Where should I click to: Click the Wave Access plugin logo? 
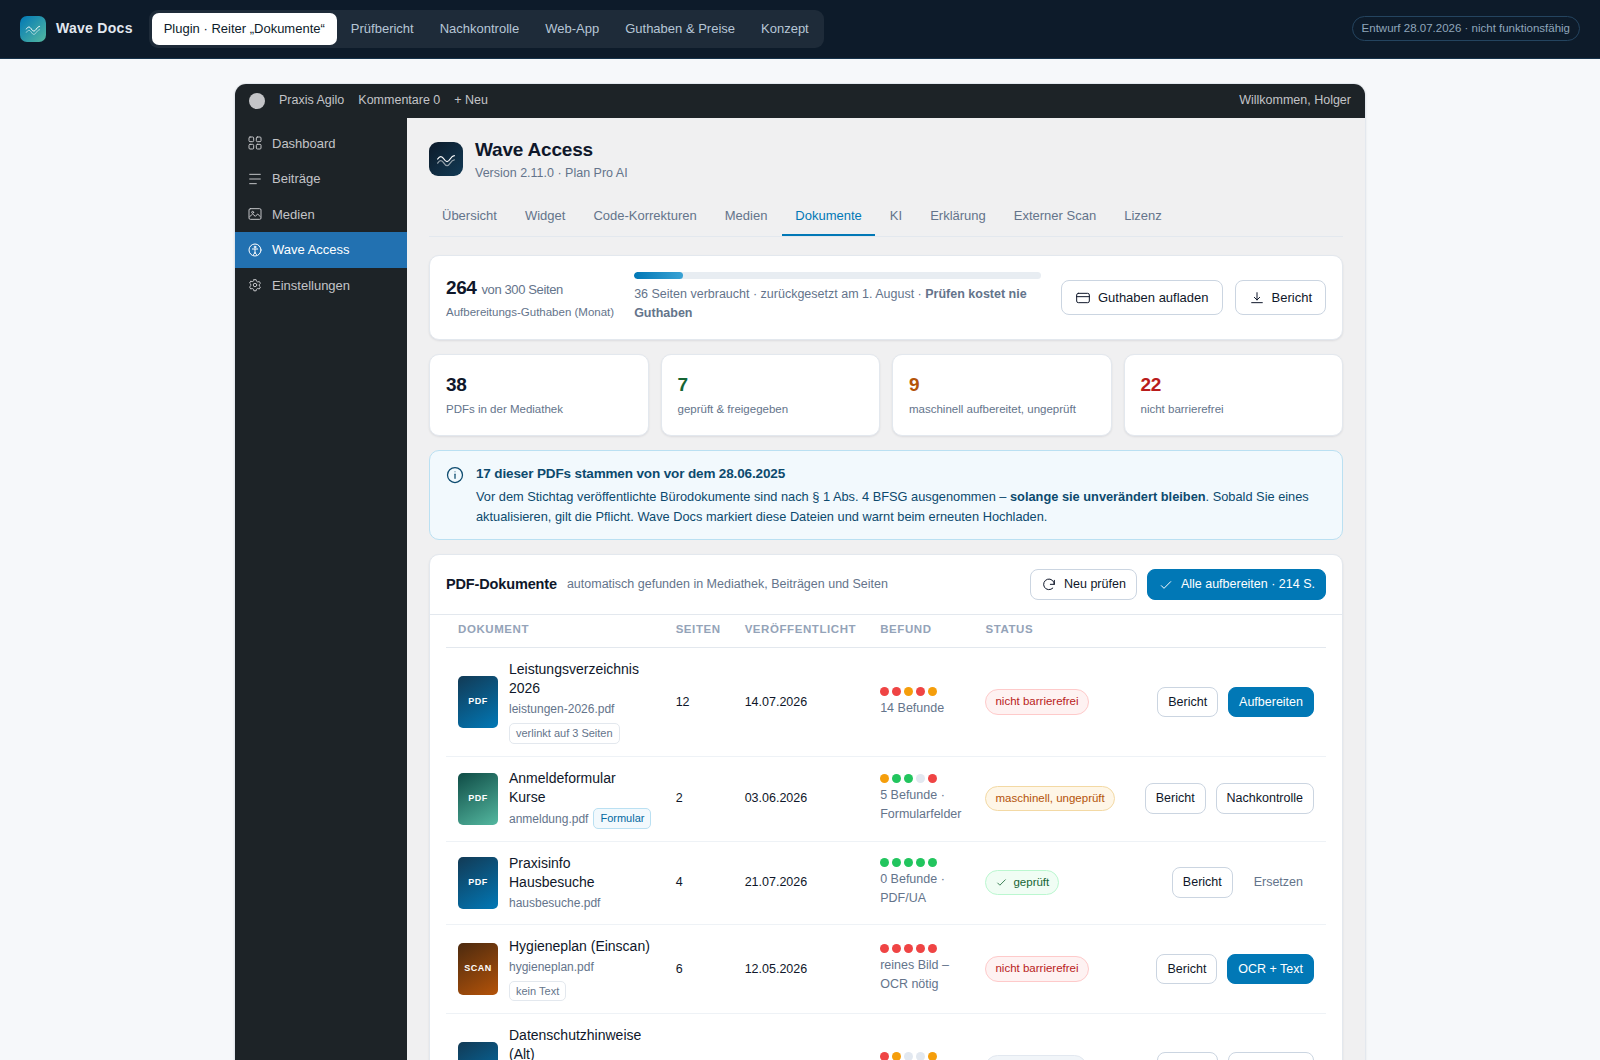coord(446,159)
